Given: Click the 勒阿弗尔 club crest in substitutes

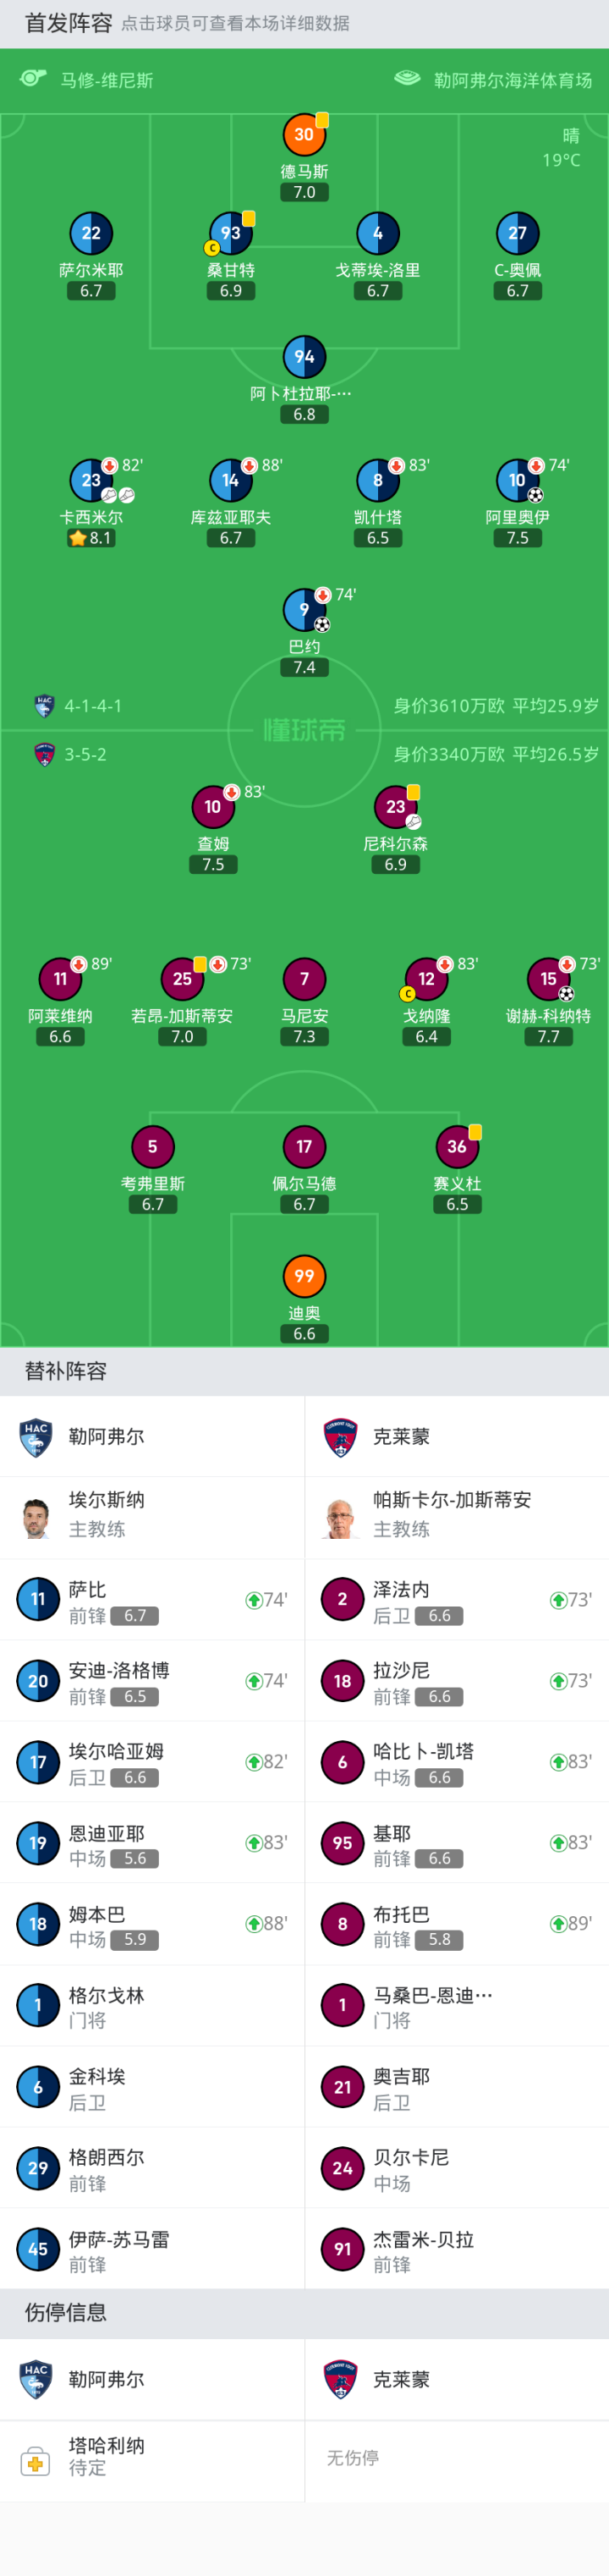Looking at the screenshot, I should click(x=36, y=1438).
